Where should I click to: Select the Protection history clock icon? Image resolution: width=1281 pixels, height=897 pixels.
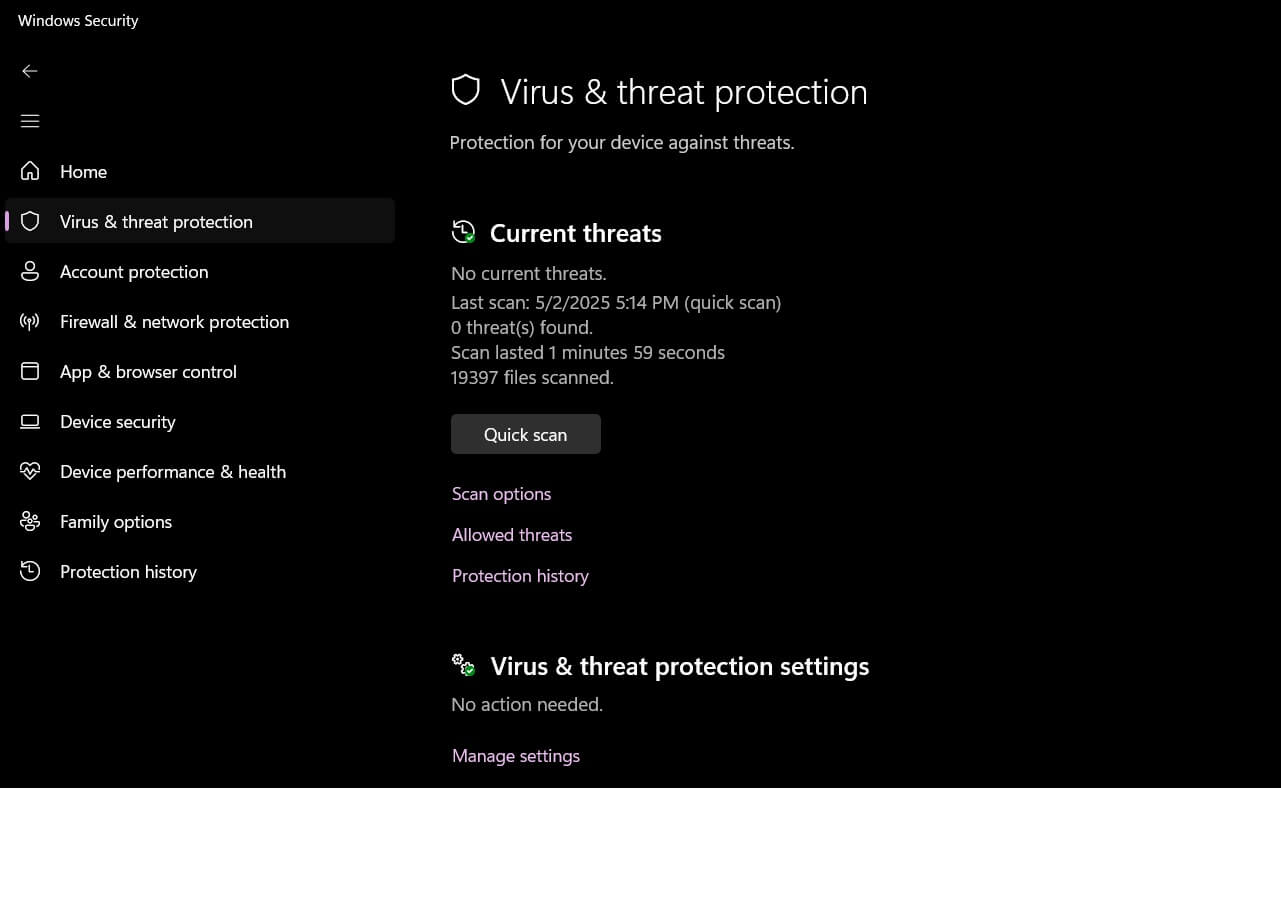[x=30, y=571]
